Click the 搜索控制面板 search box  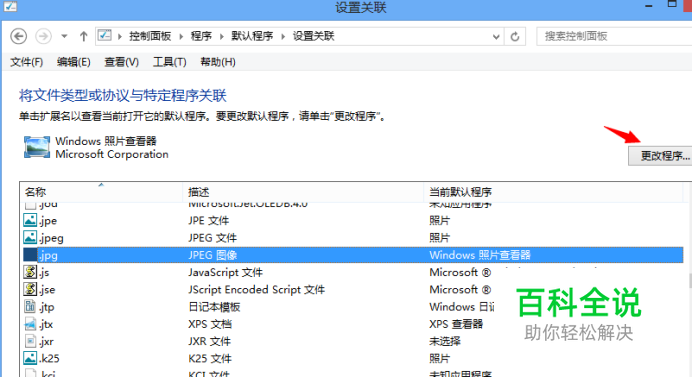(x=614, y=36)
